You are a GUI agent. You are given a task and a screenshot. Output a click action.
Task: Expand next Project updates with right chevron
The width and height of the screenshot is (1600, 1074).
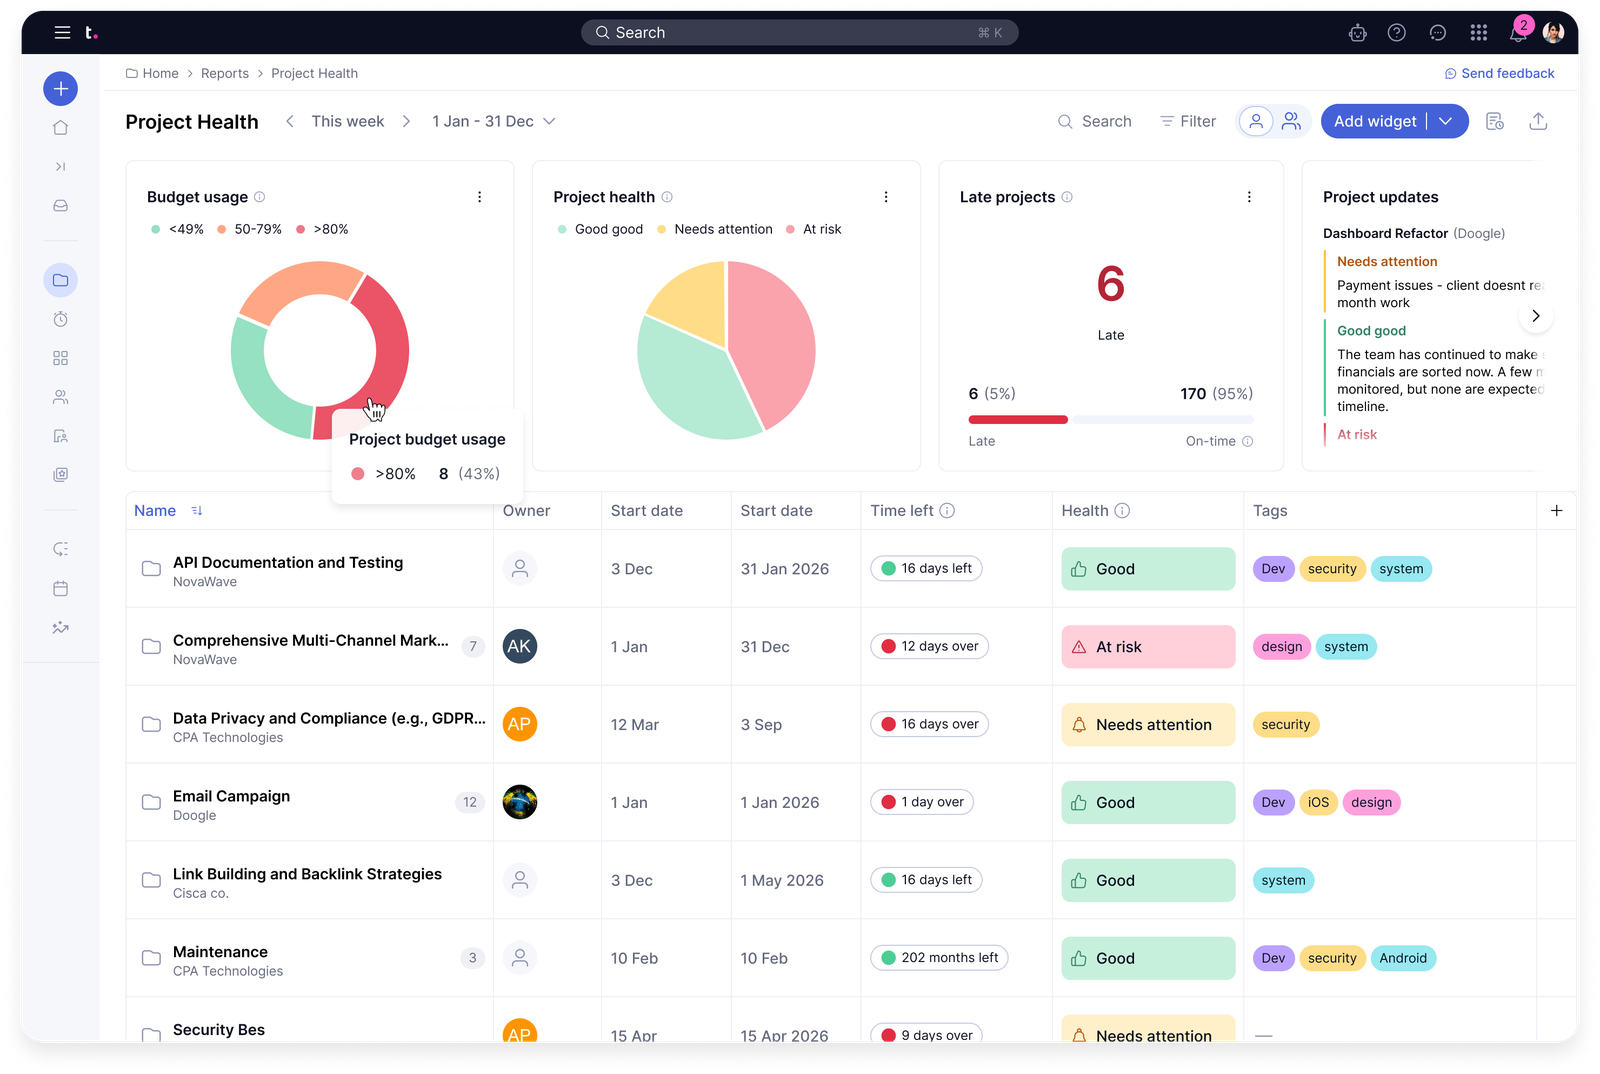(1535, 316)
